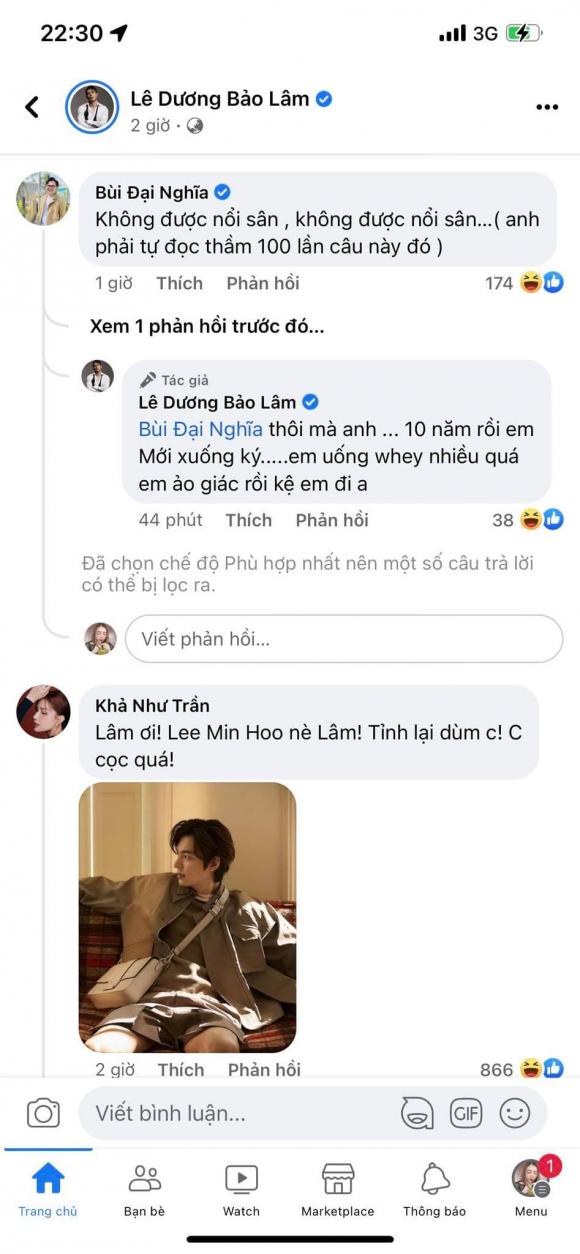Screen dimensions: 580x1254
Task: Open the thumbs-up reaction beside 38
Action: click(551, 520)
